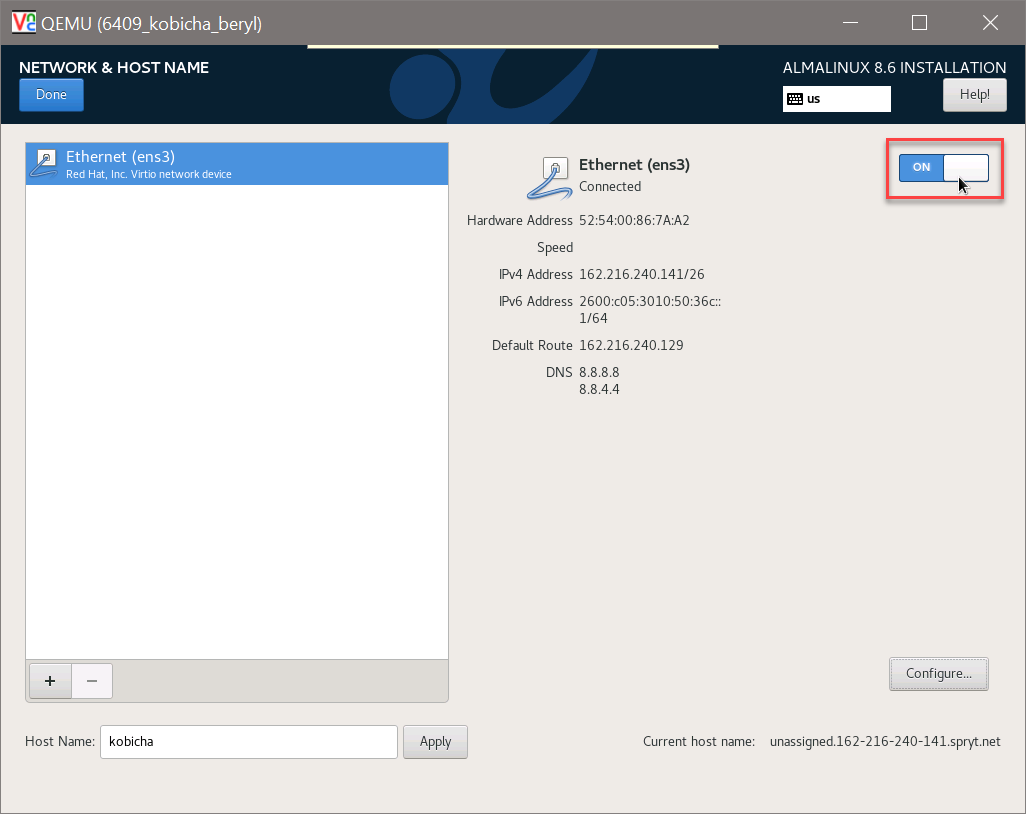This screenshot has width=1026, height=814.
Task: Click the NETWORK & HOST NAME heading
Action: 114,68
